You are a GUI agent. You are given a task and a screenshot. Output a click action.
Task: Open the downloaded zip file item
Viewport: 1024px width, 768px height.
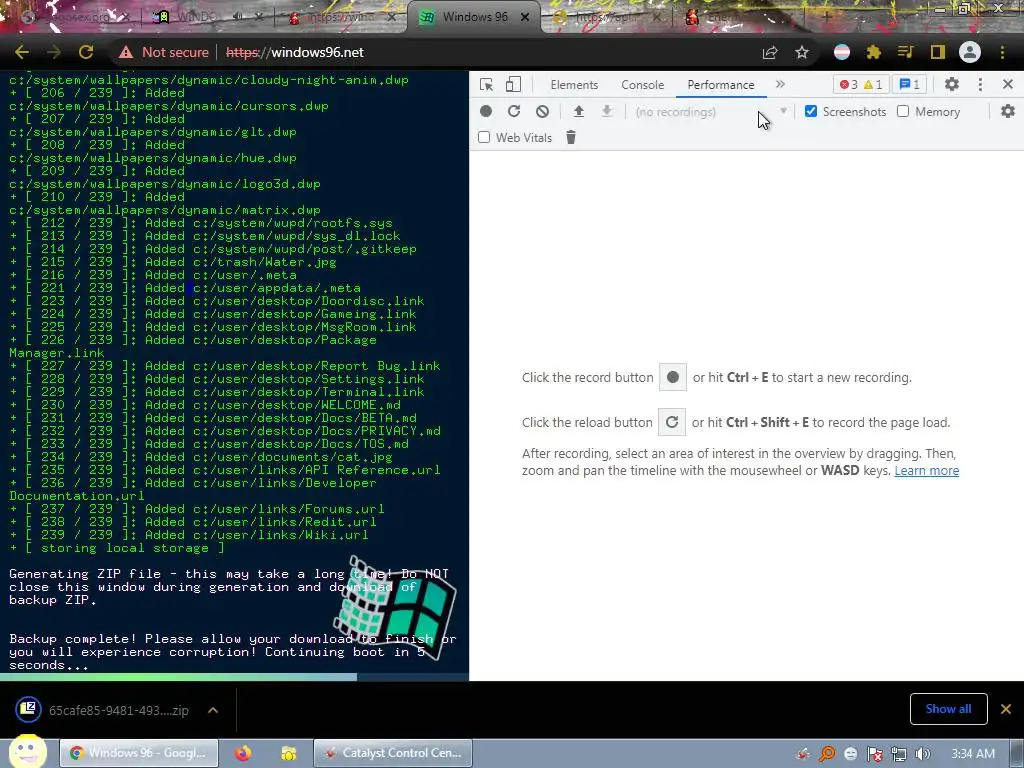(x=101, y=710)
